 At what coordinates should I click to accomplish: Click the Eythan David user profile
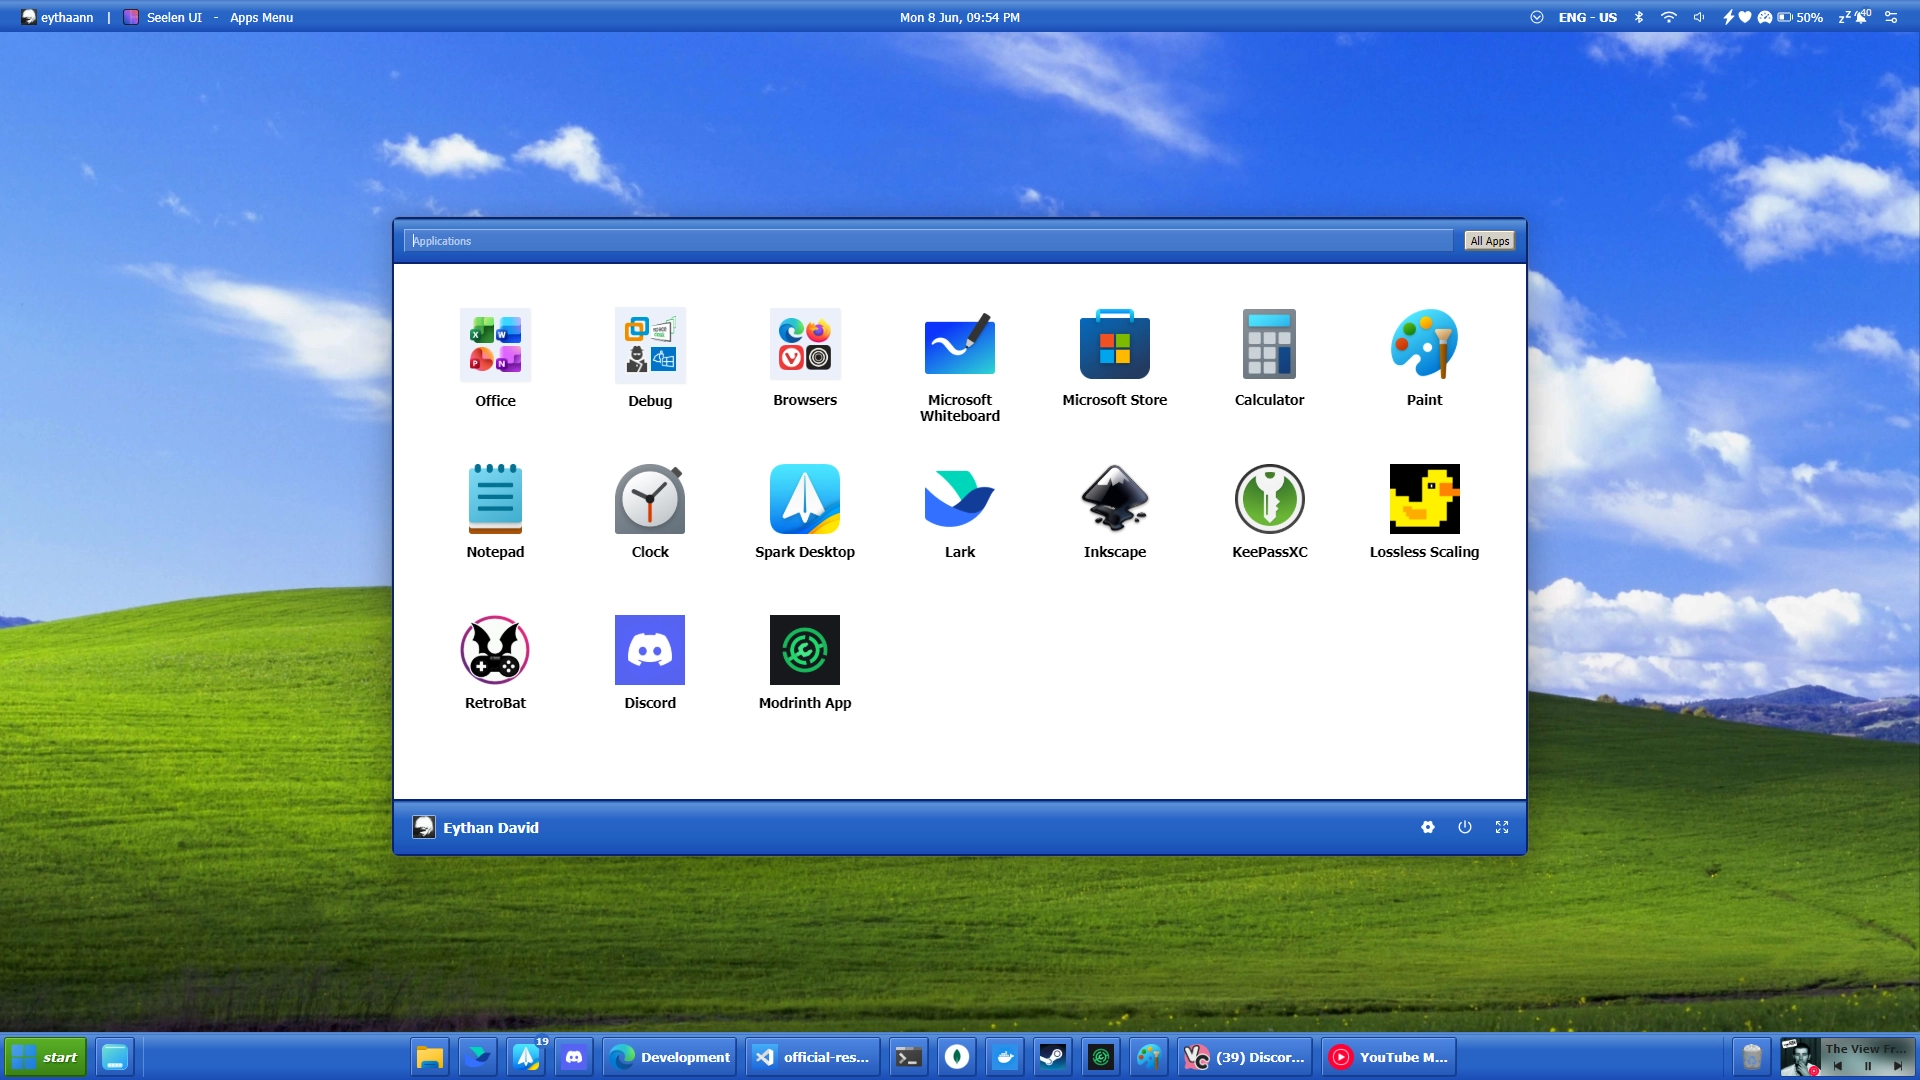click(x=476, y=827)
